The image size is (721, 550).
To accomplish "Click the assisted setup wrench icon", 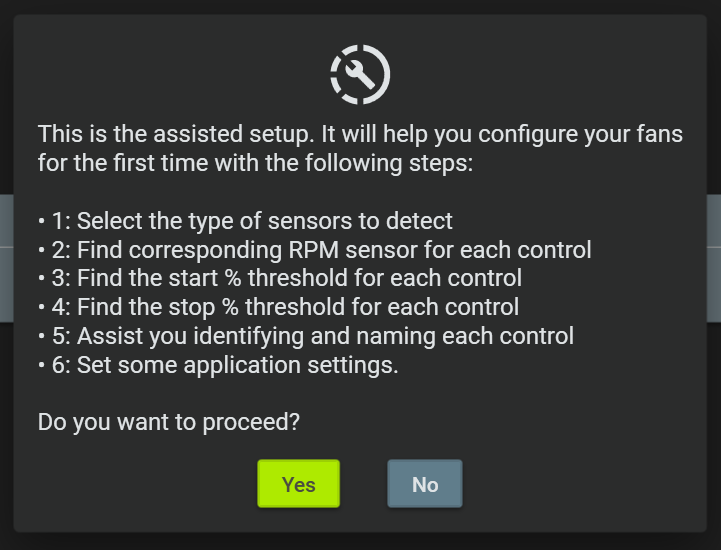I will (360, 75).
